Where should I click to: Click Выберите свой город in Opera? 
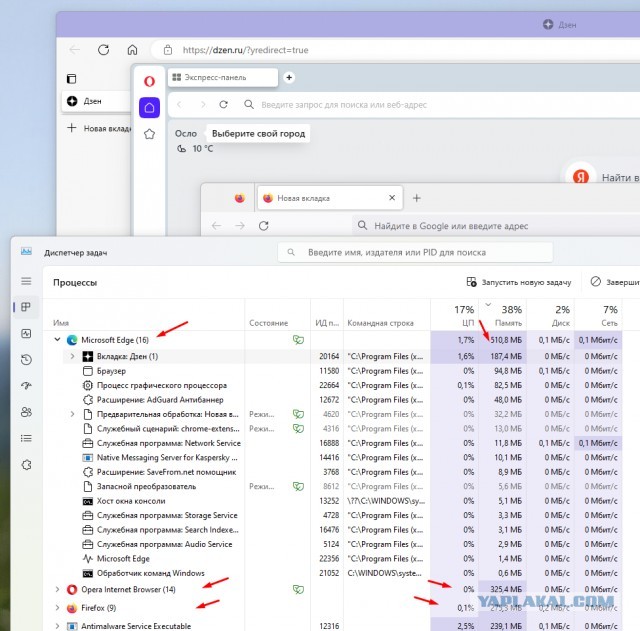click(258, 133)
